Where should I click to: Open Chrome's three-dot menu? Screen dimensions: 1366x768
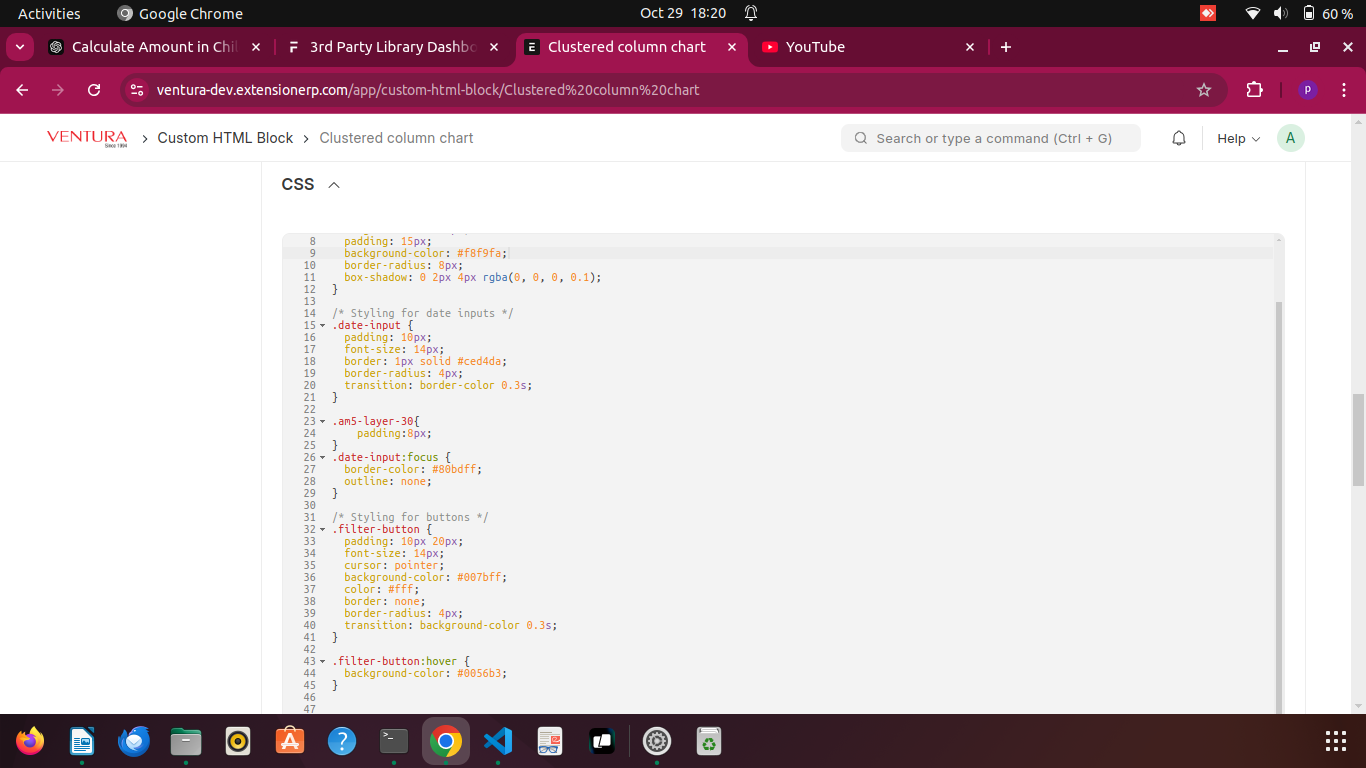click(x=1343, y=90)
